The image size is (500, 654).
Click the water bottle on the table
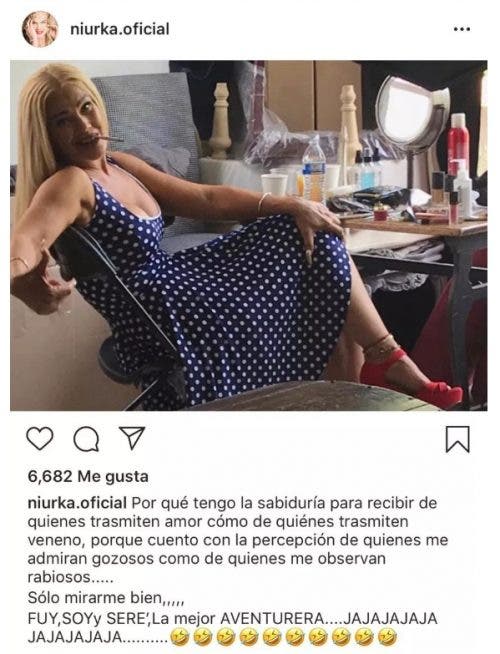[x=314, y=170]
